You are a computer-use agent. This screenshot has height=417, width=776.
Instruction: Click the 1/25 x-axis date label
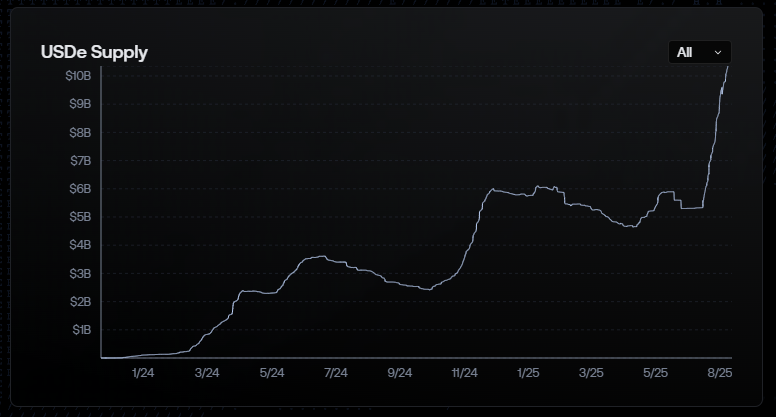[x=527, y=373]
